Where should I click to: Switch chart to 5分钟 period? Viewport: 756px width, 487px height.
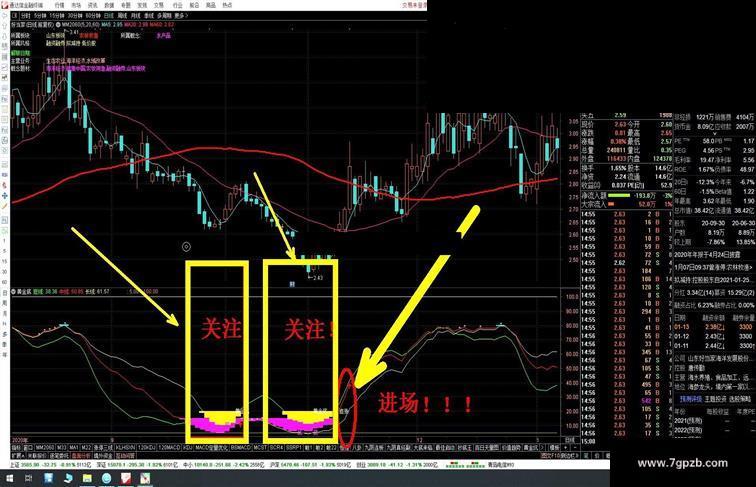[40, 15]
